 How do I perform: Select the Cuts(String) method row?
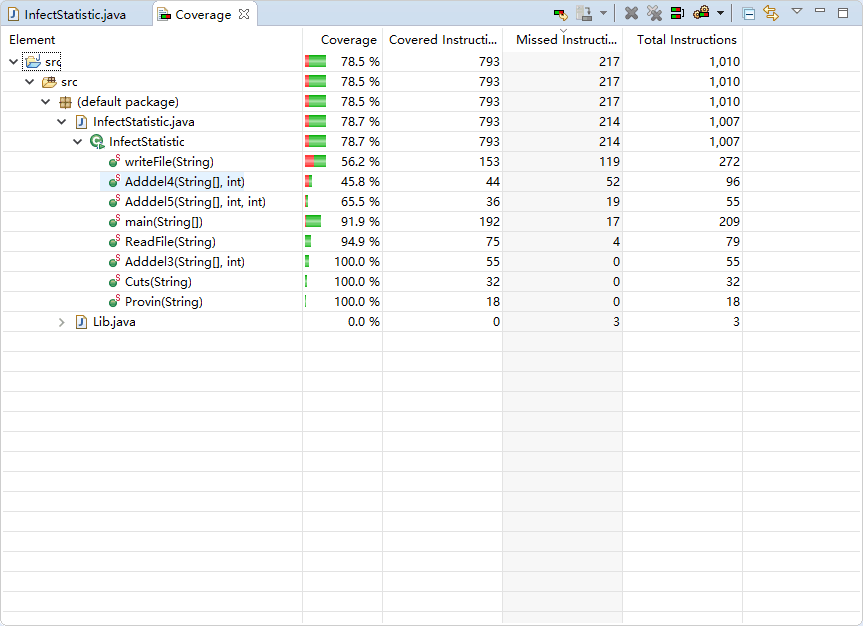[158, 282]
